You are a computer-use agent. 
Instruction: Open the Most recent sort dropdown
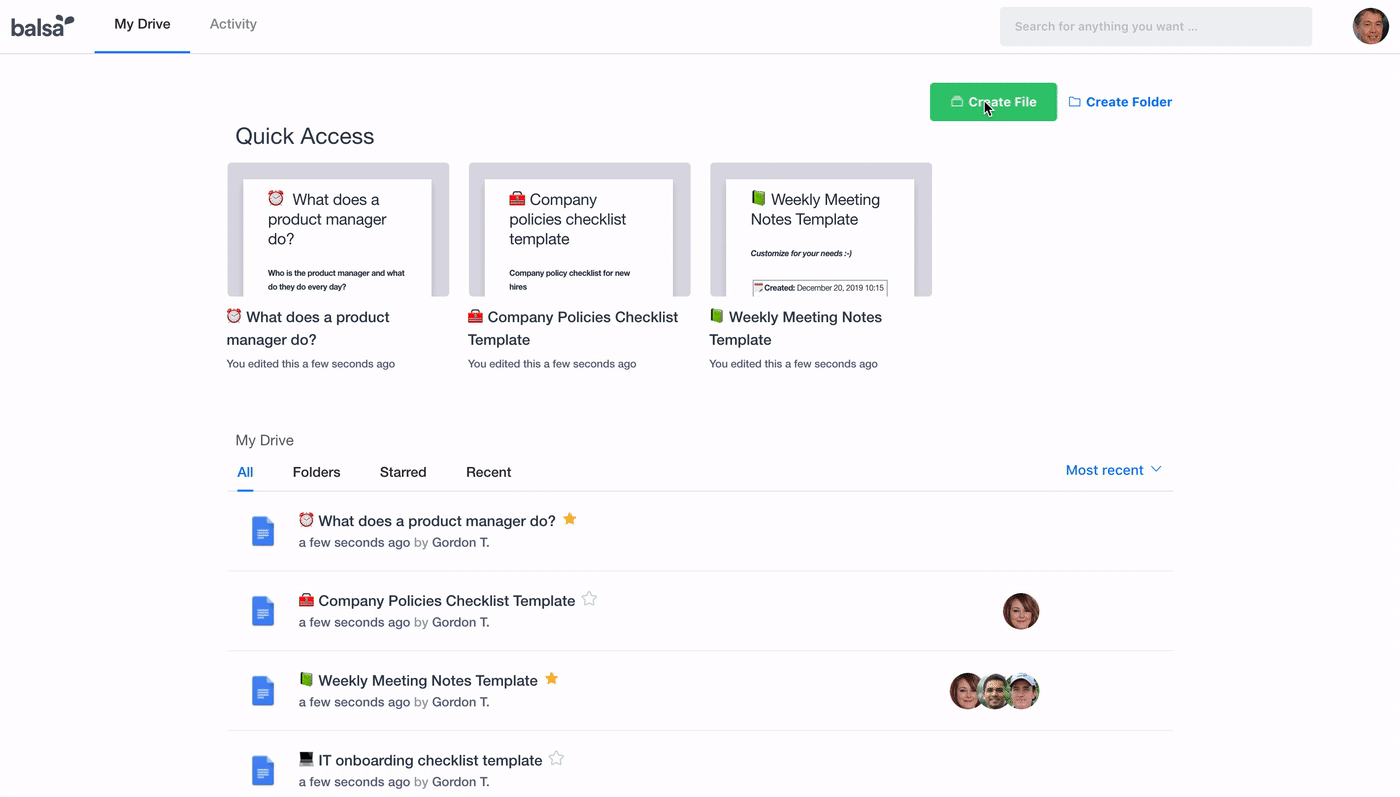pyautogui.click(x=1113, y=470)
